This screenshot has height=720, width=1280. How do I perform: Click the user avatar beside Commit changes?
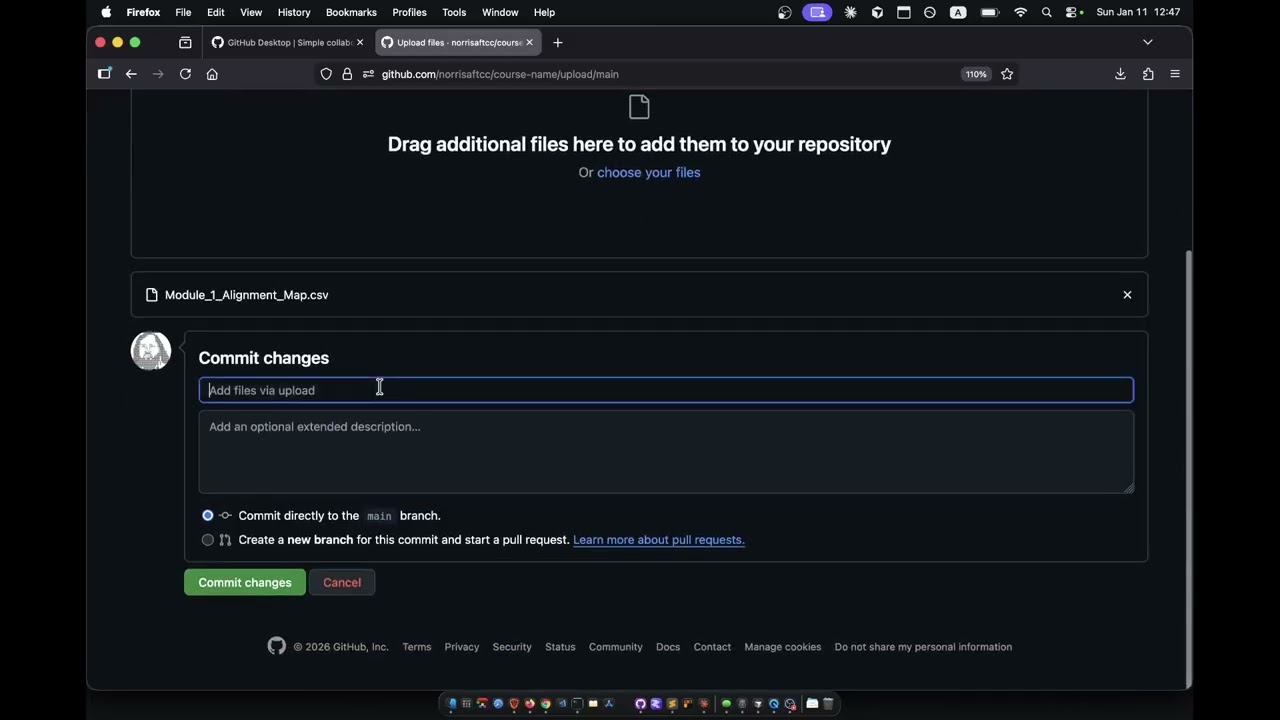point(151,351)
